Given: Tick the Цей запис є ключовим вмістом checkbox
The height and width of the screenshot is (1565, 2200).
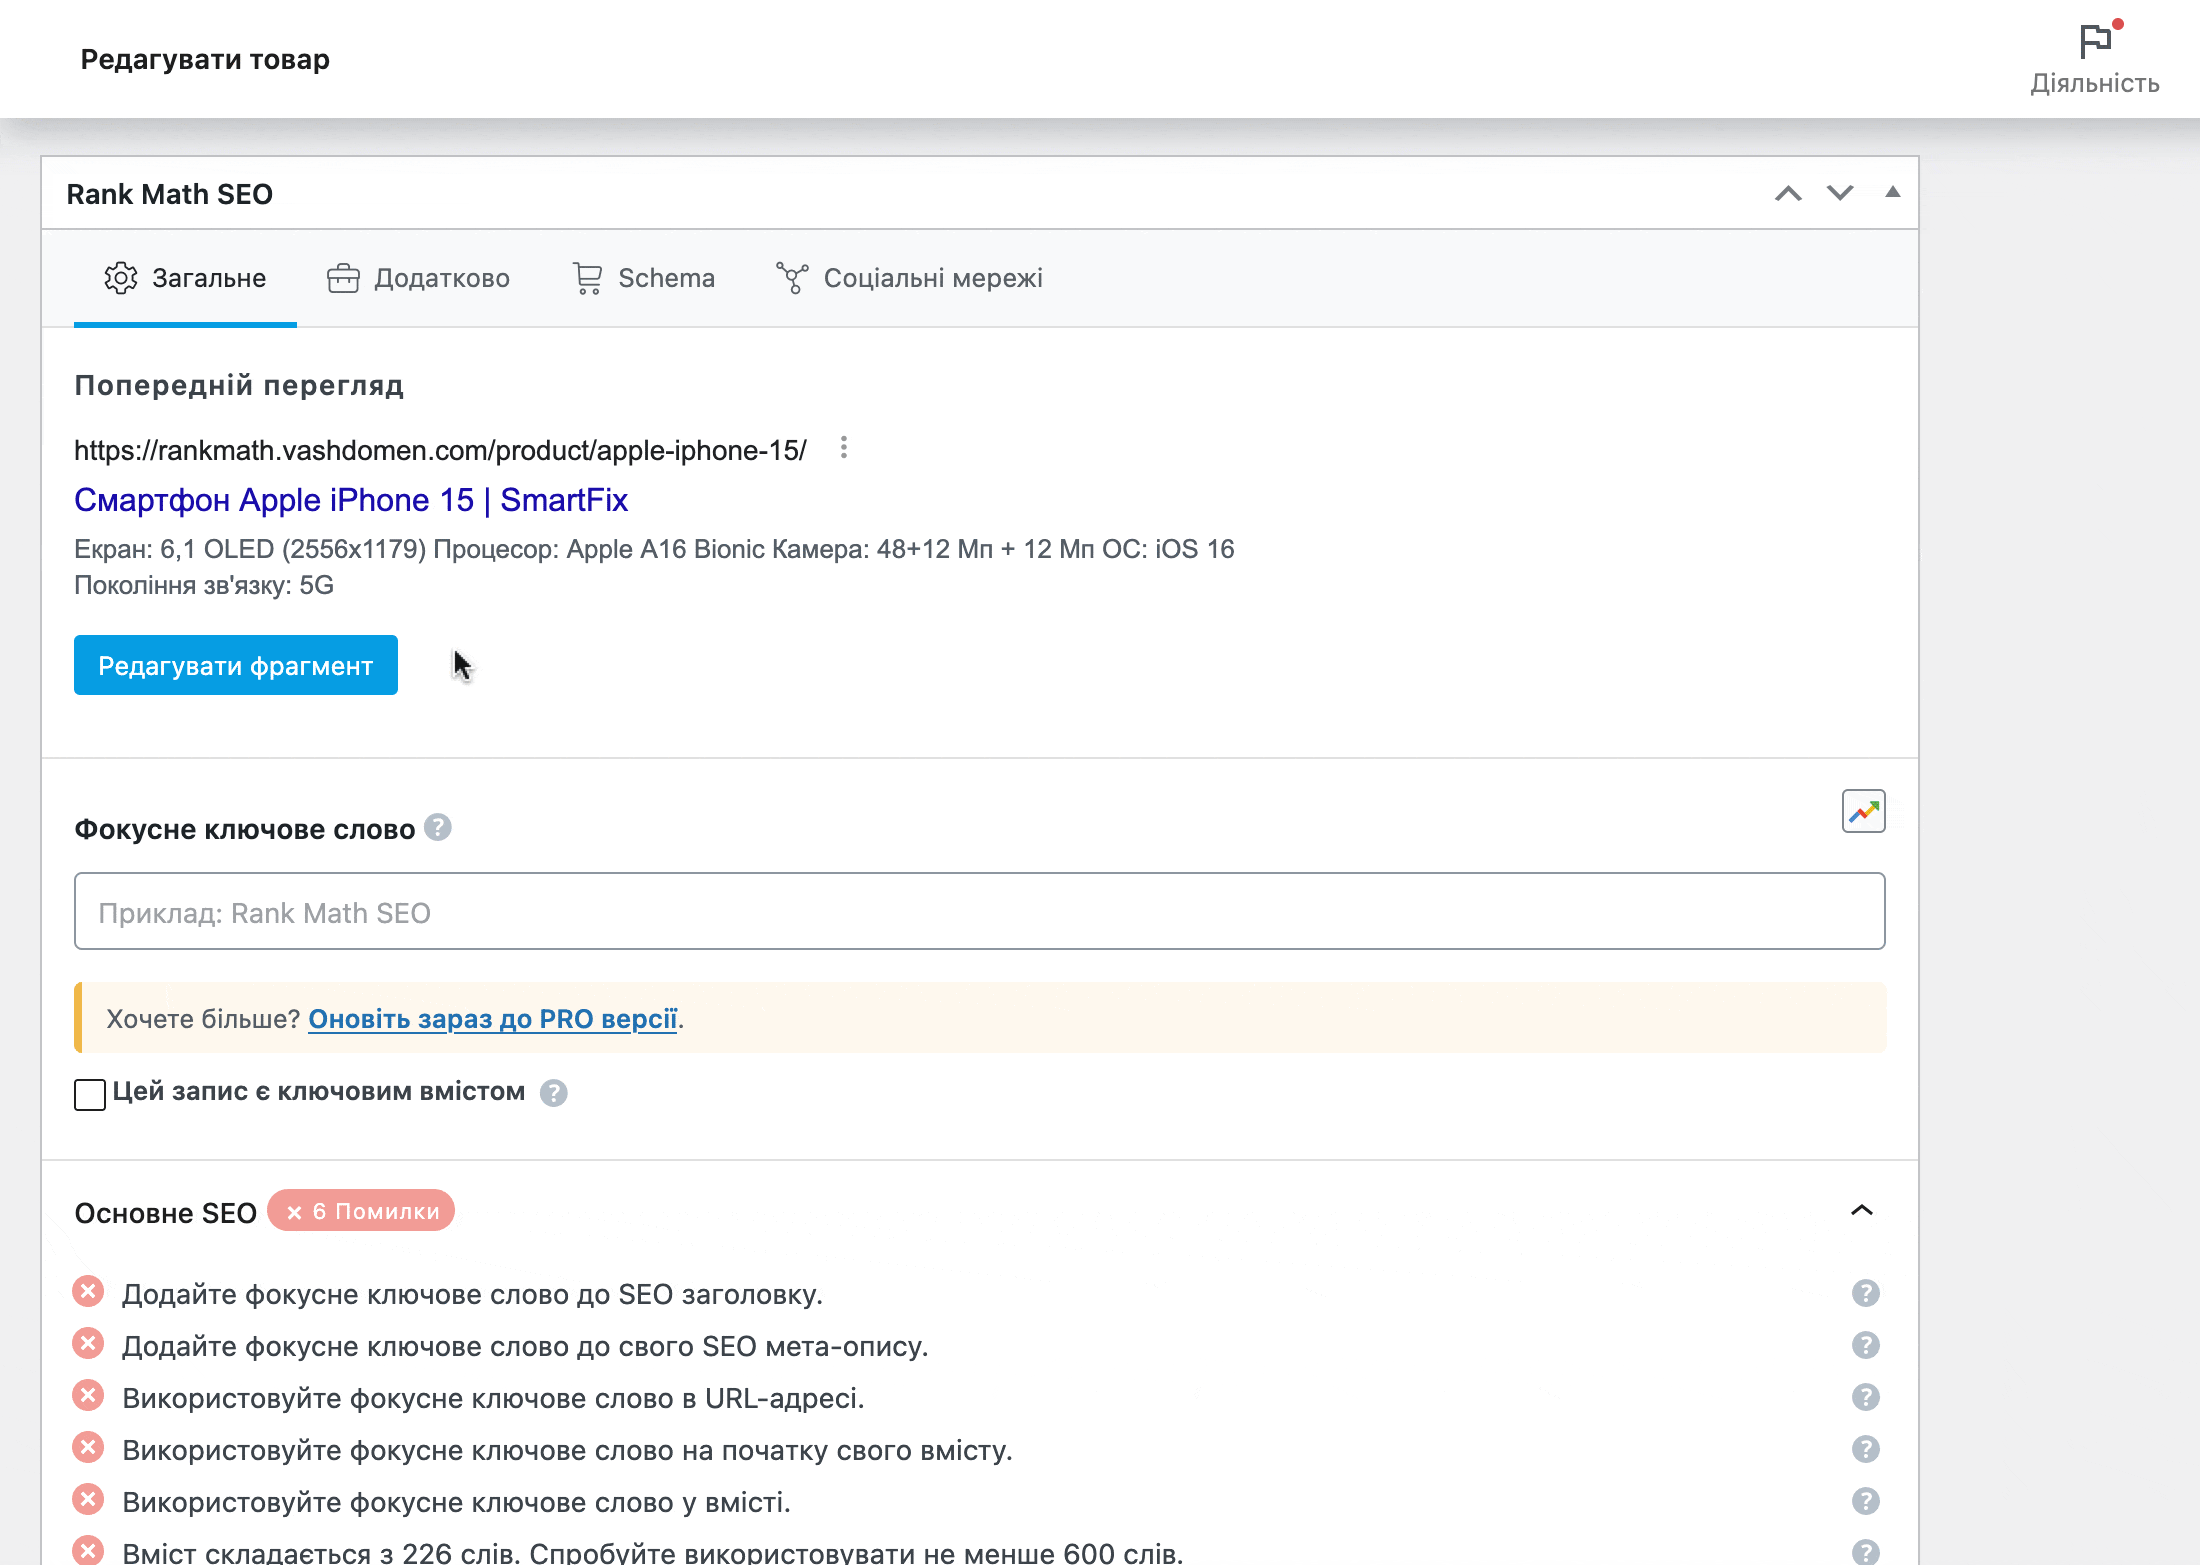Looking at the screenshot, I should click(x=90, y=1094).
